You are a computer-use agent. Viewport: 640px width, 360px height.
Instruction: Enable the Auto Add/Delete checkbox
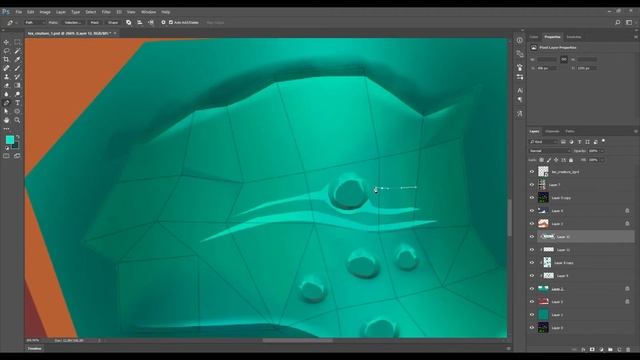point(171,22)
